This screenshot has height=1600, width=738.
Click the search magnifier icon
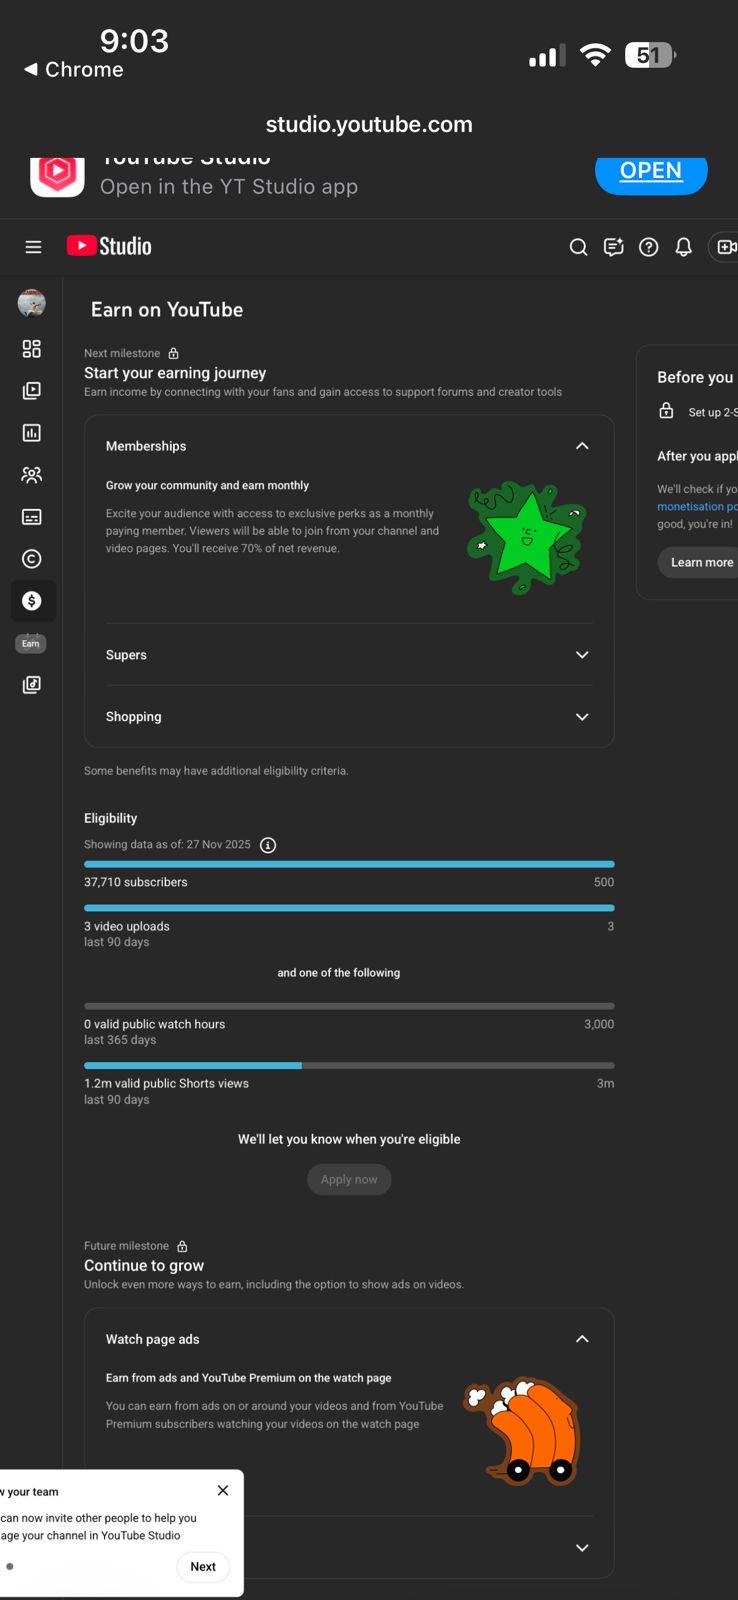pyautogui.click(x=578, y=247)
